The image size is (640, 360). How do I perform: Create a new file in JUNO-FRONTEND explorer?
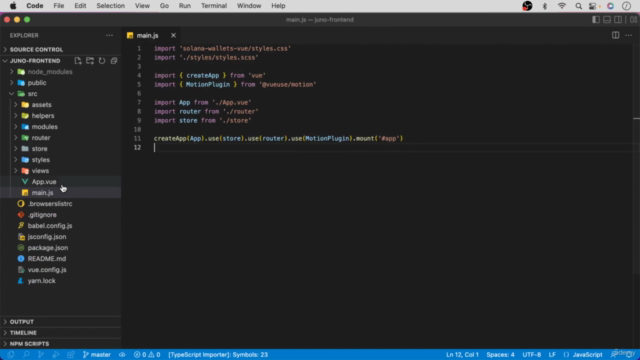78,61
